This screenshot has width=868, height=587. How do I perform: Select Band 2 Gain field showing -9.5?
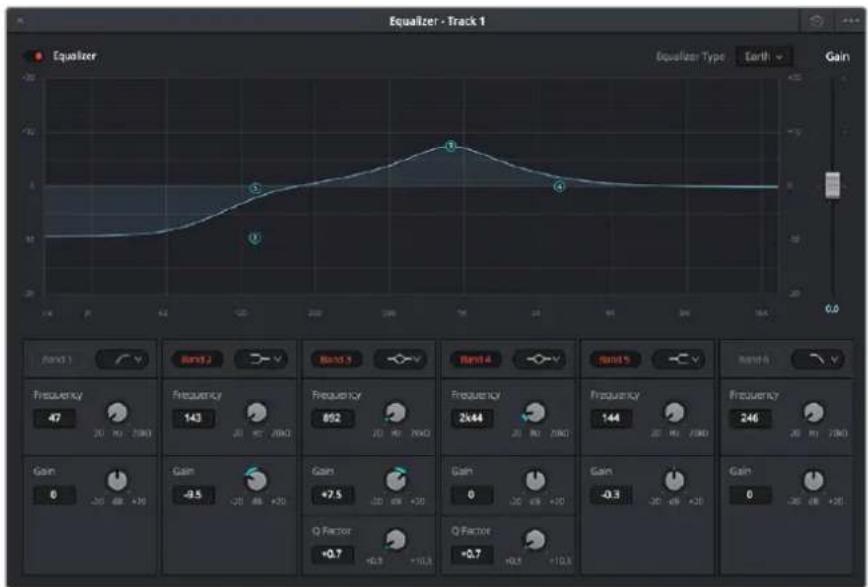[193, 495]
